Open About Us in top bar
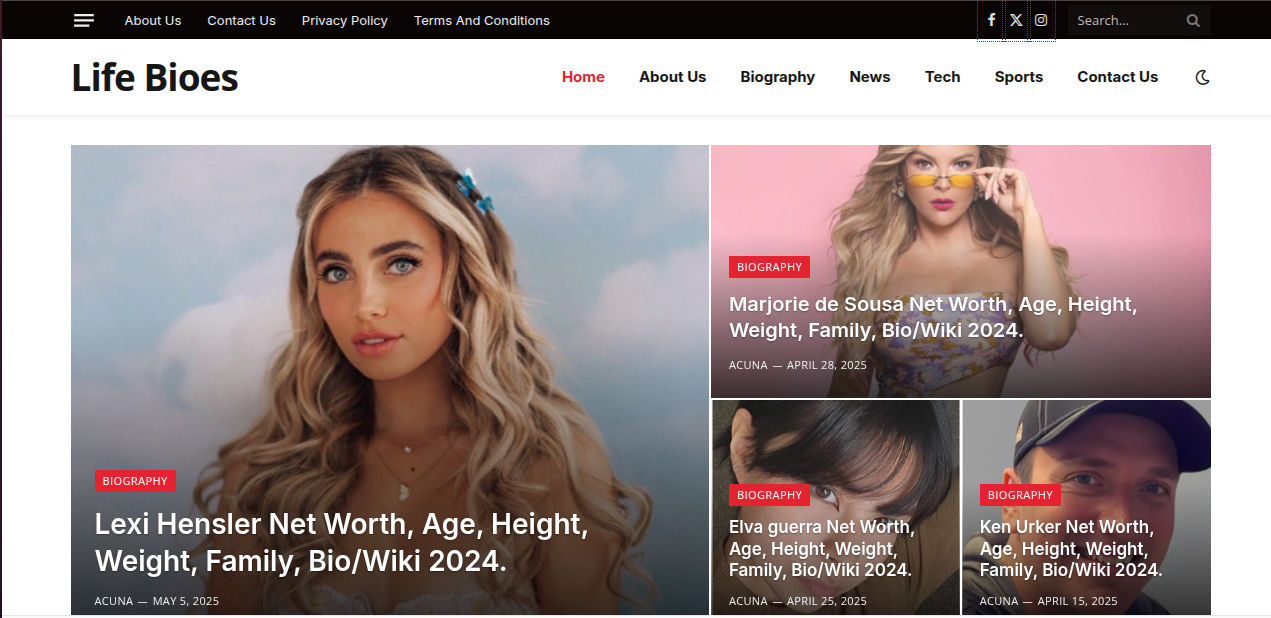 click(153, 20)
